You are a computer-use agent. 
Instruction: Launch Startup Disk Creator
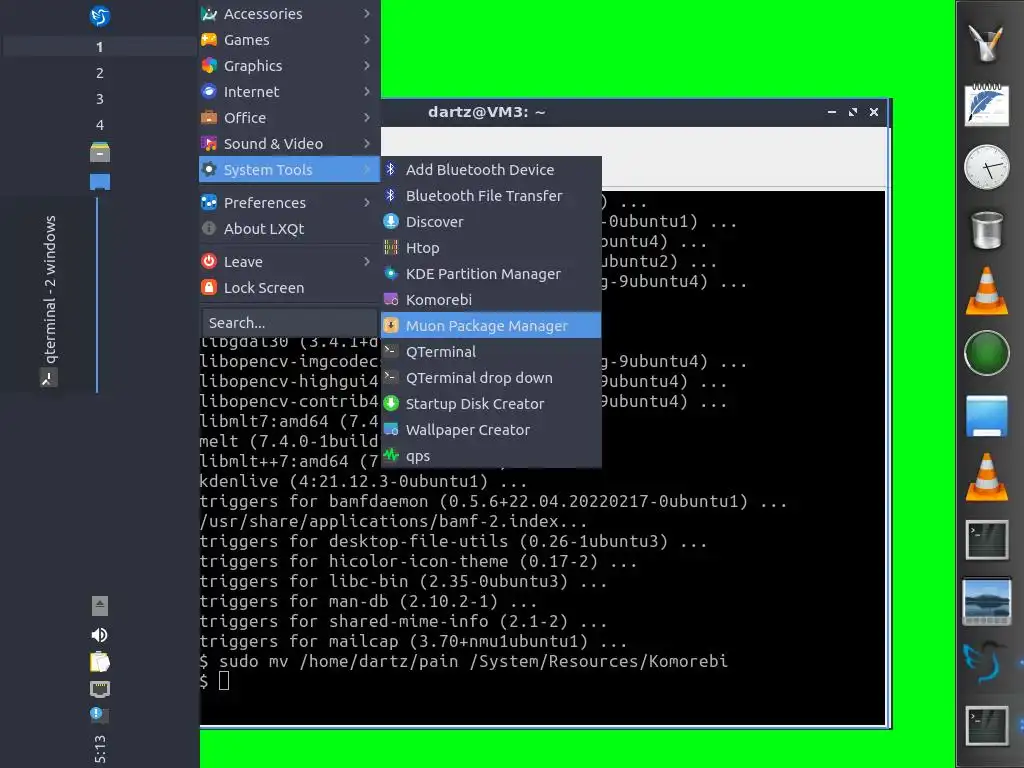coord(490,404)
